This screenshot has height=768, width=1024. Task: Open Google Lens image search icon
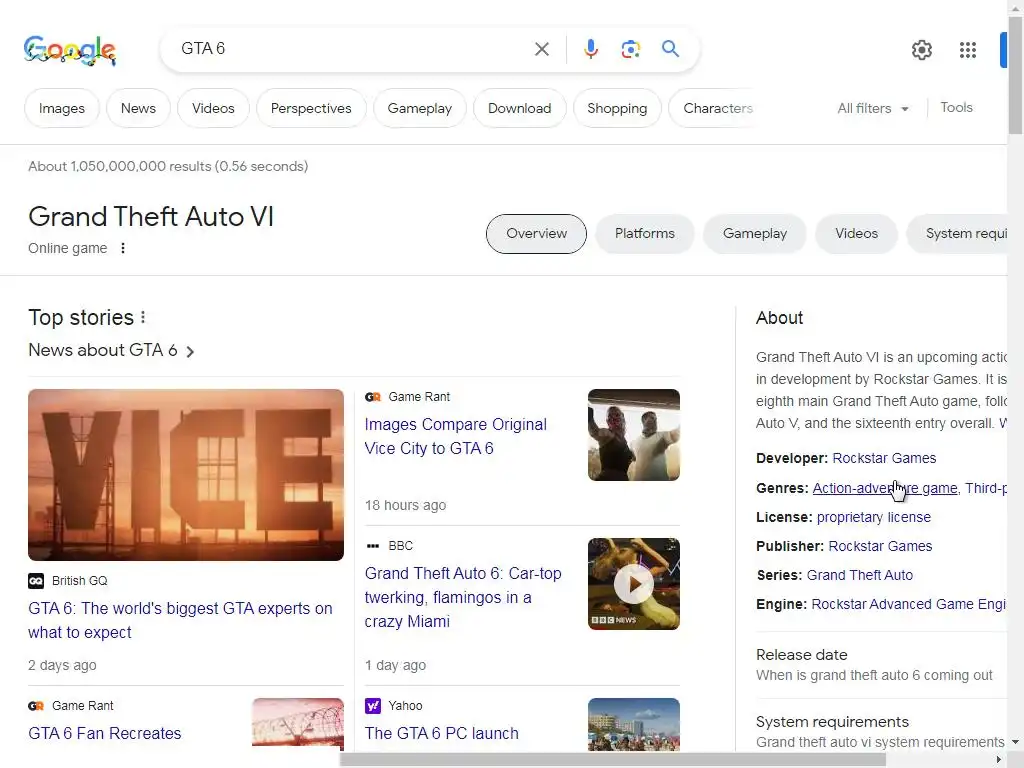pos(630,49)
